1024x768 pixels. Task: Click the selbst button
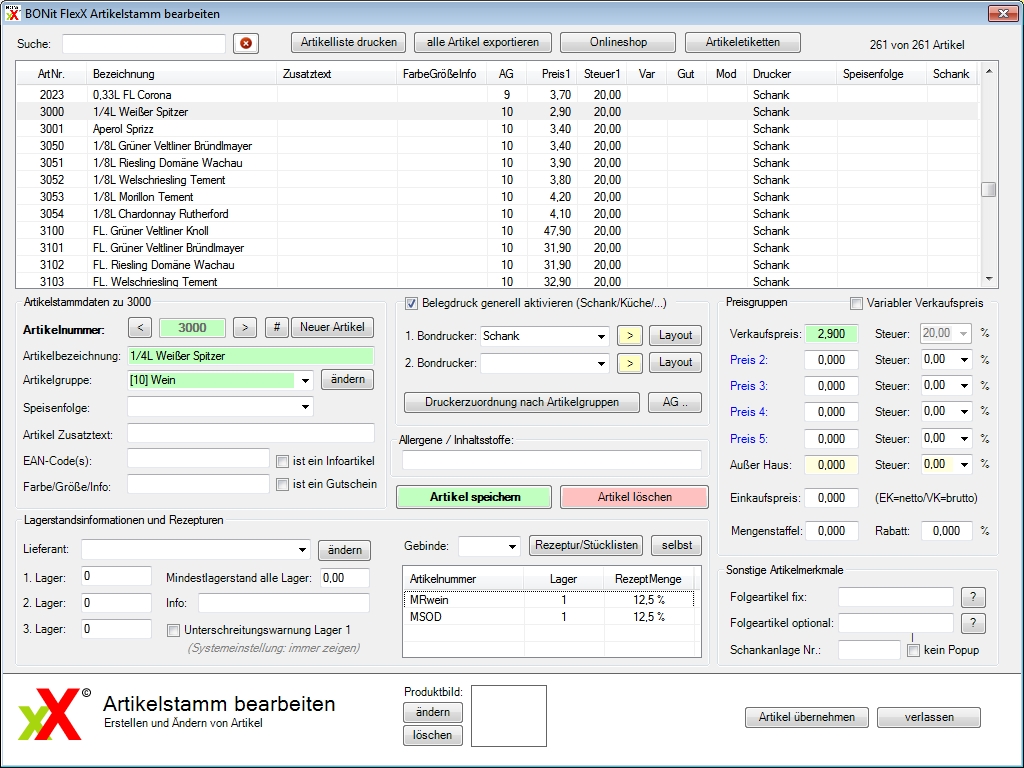point(677,545)
